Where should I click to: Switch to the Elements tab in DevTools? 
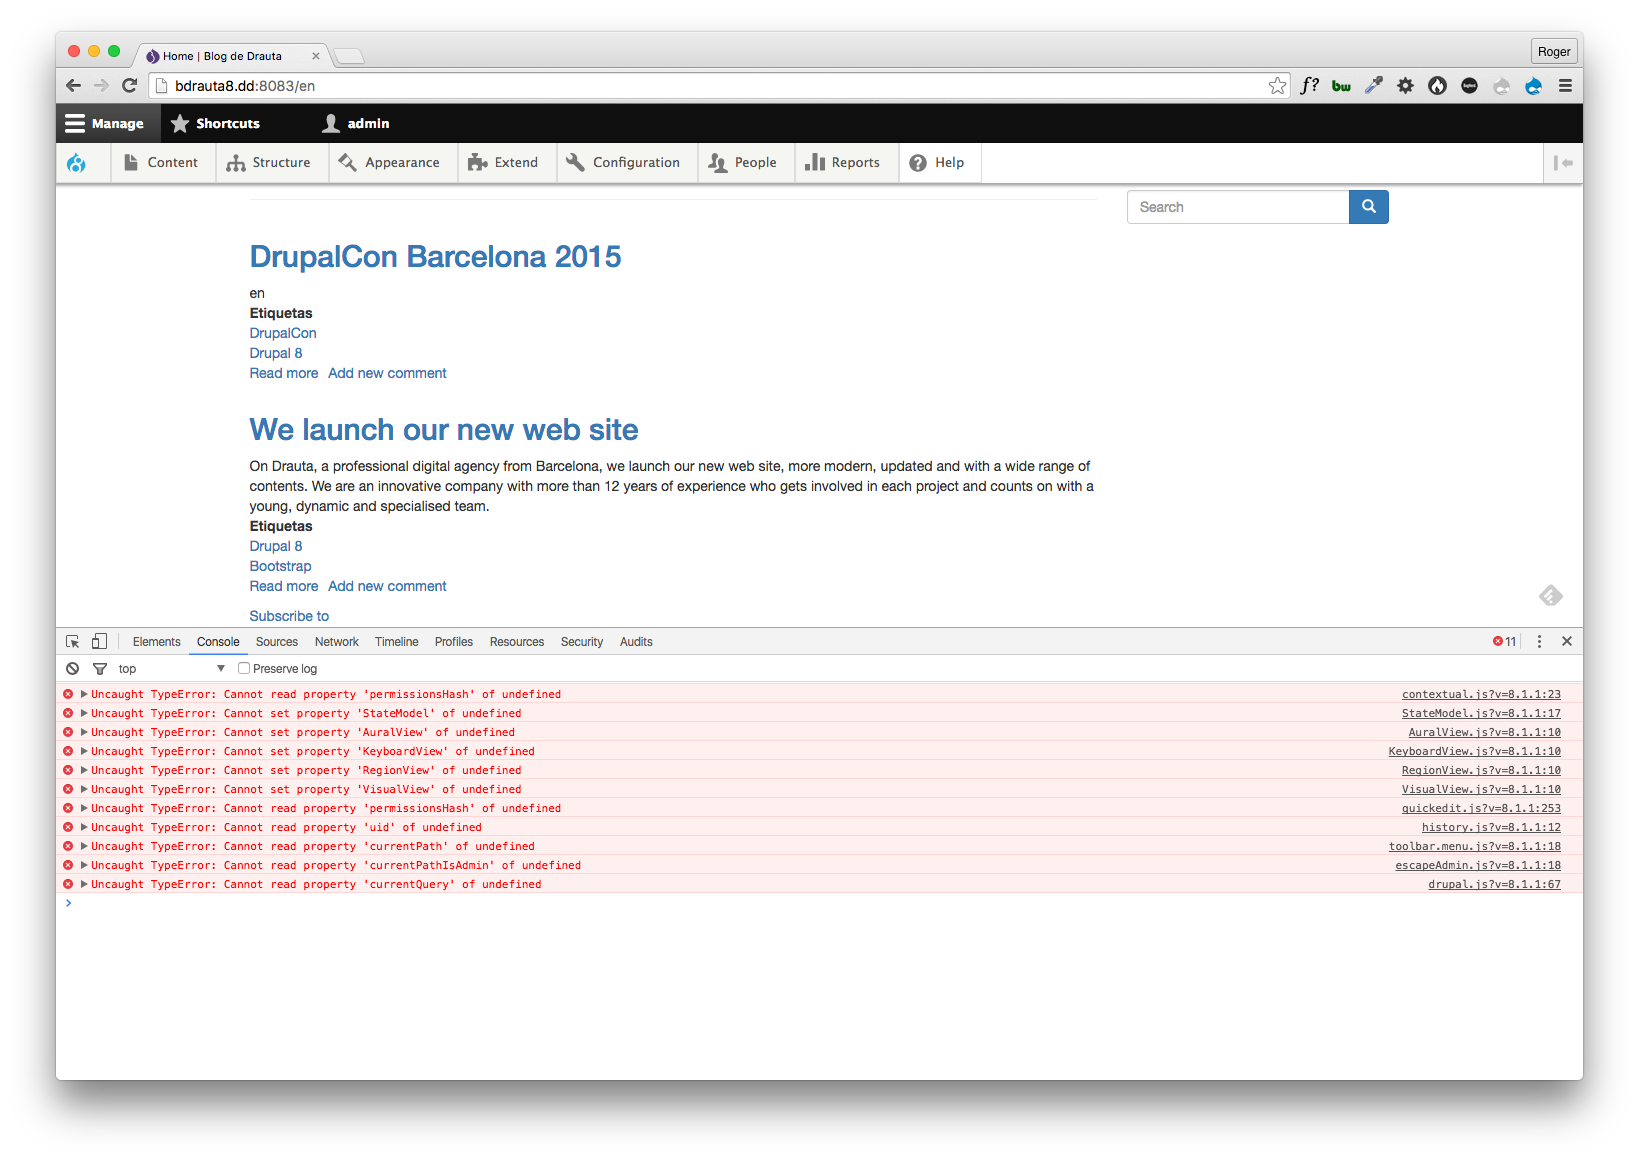point(157,642)
